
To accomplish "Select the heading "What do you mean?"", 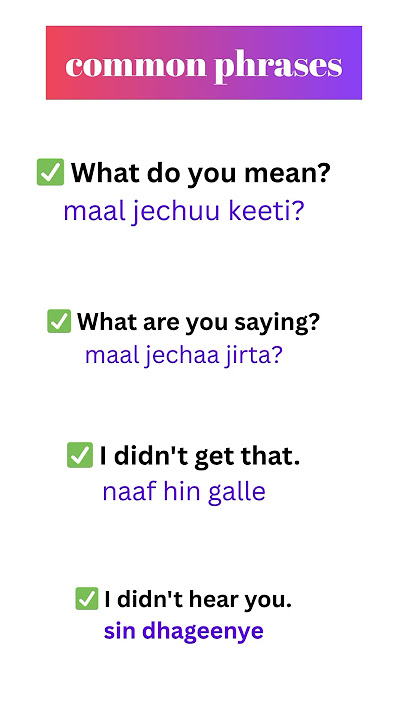I will 201,174.
